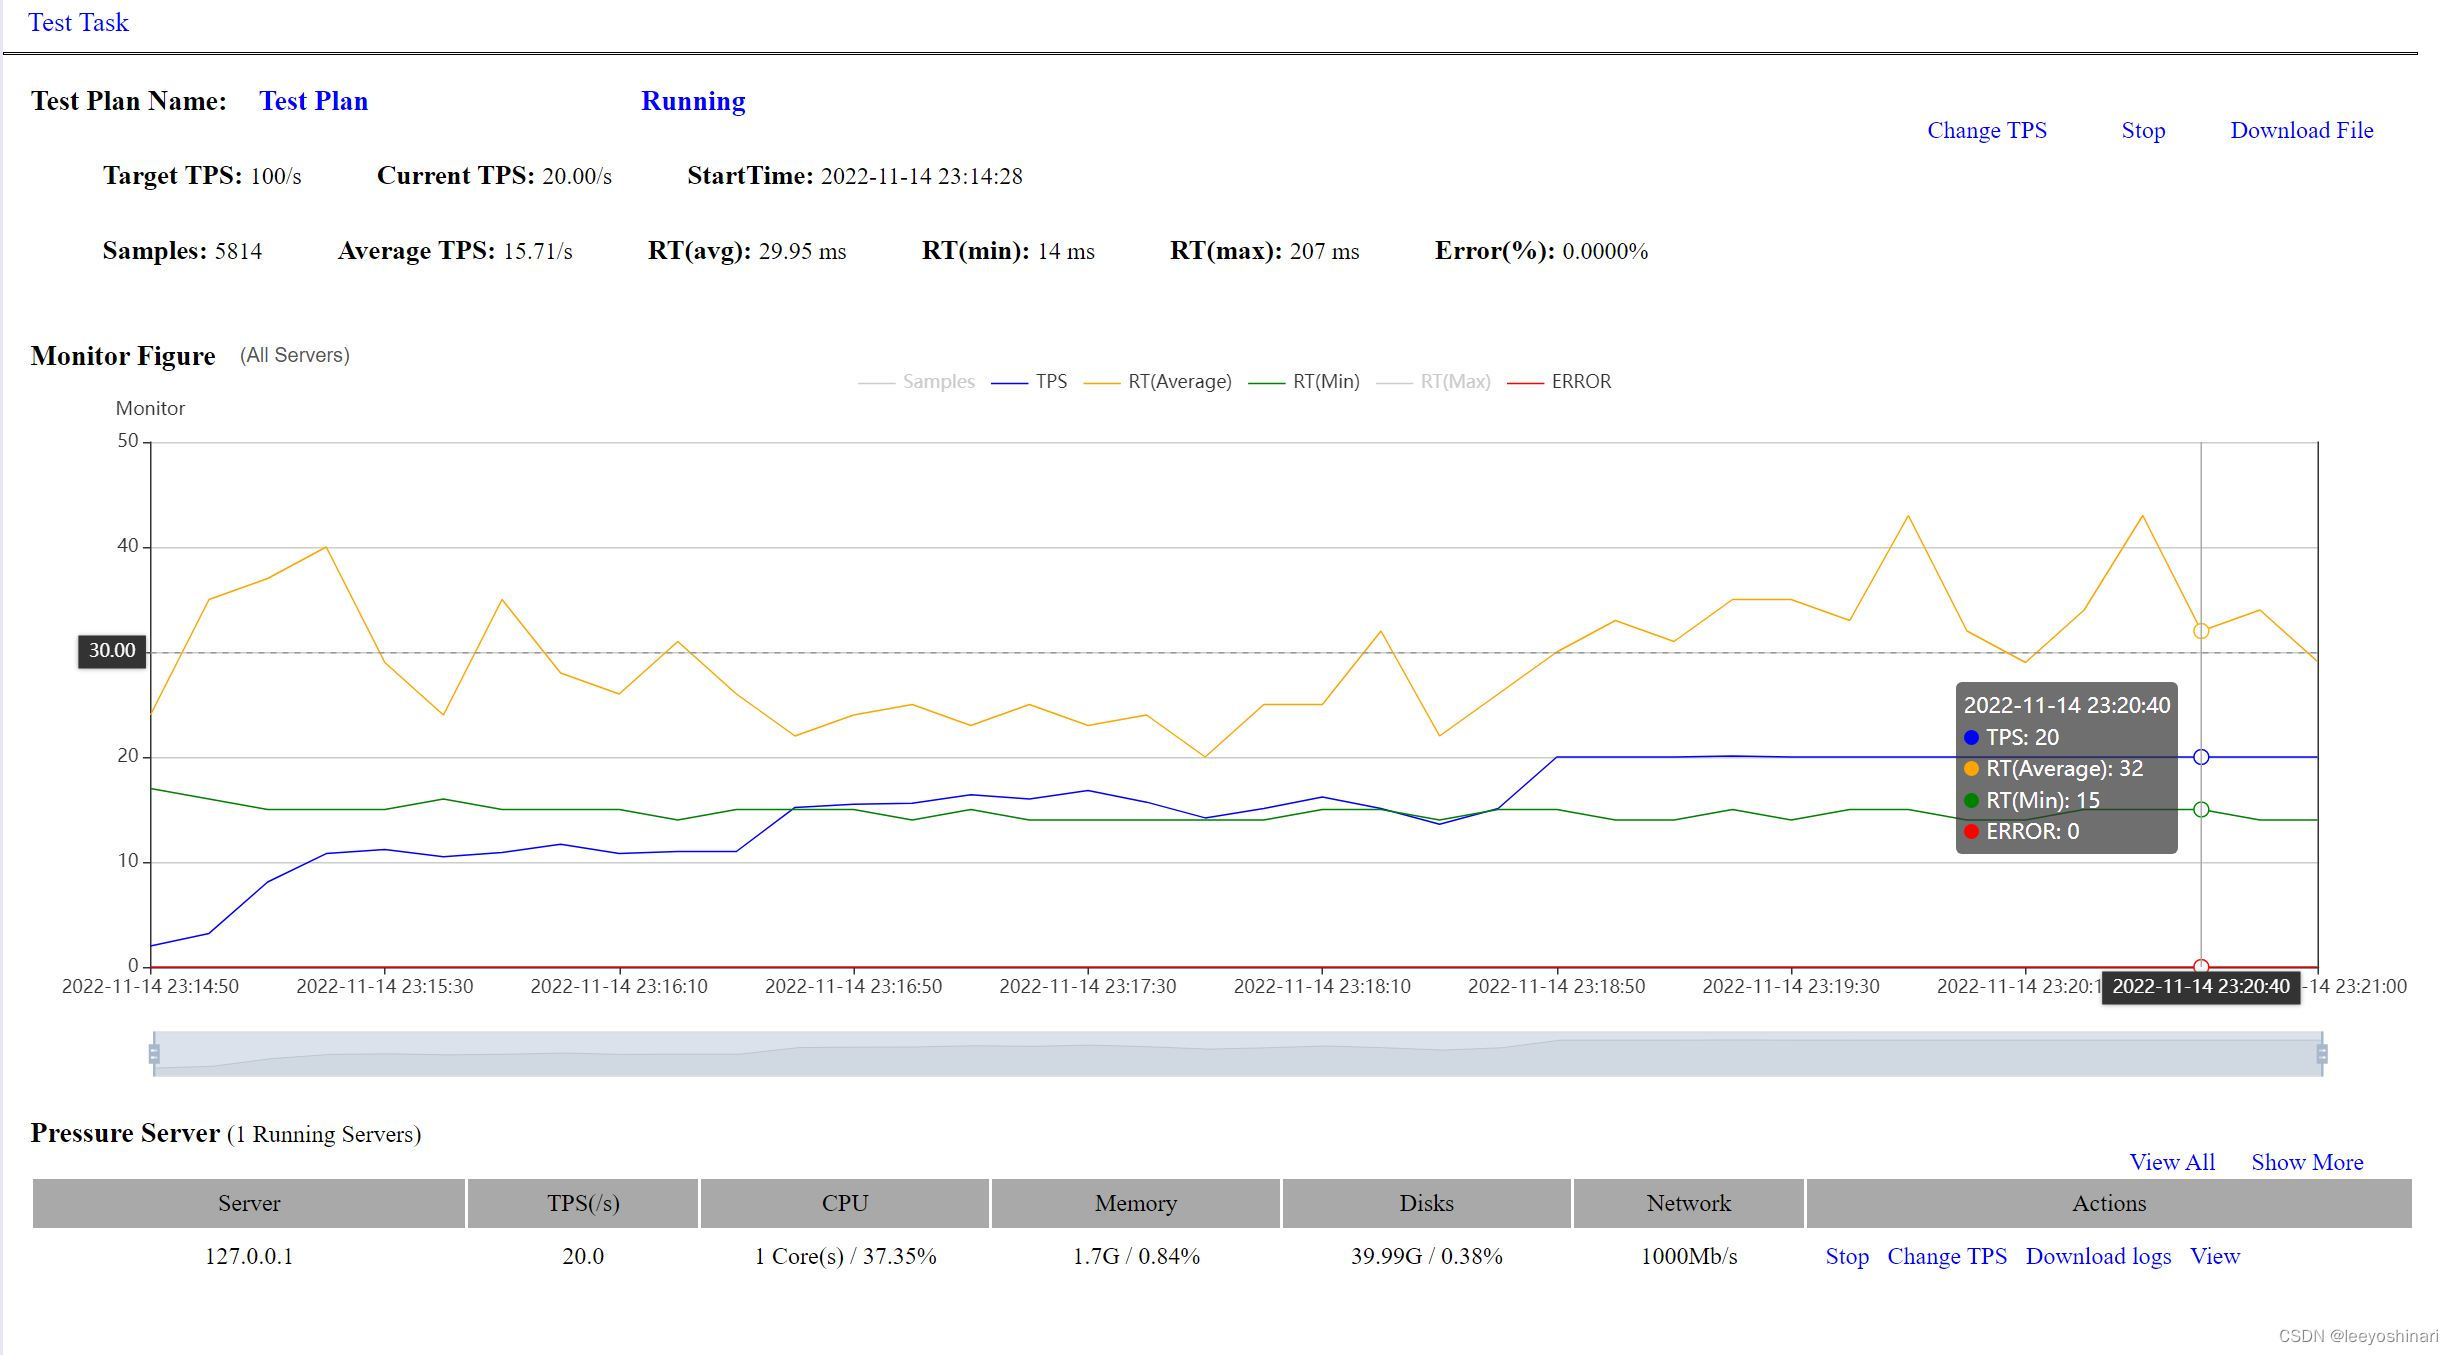View details of server 127.0.0.1

pos(2214,1256)
